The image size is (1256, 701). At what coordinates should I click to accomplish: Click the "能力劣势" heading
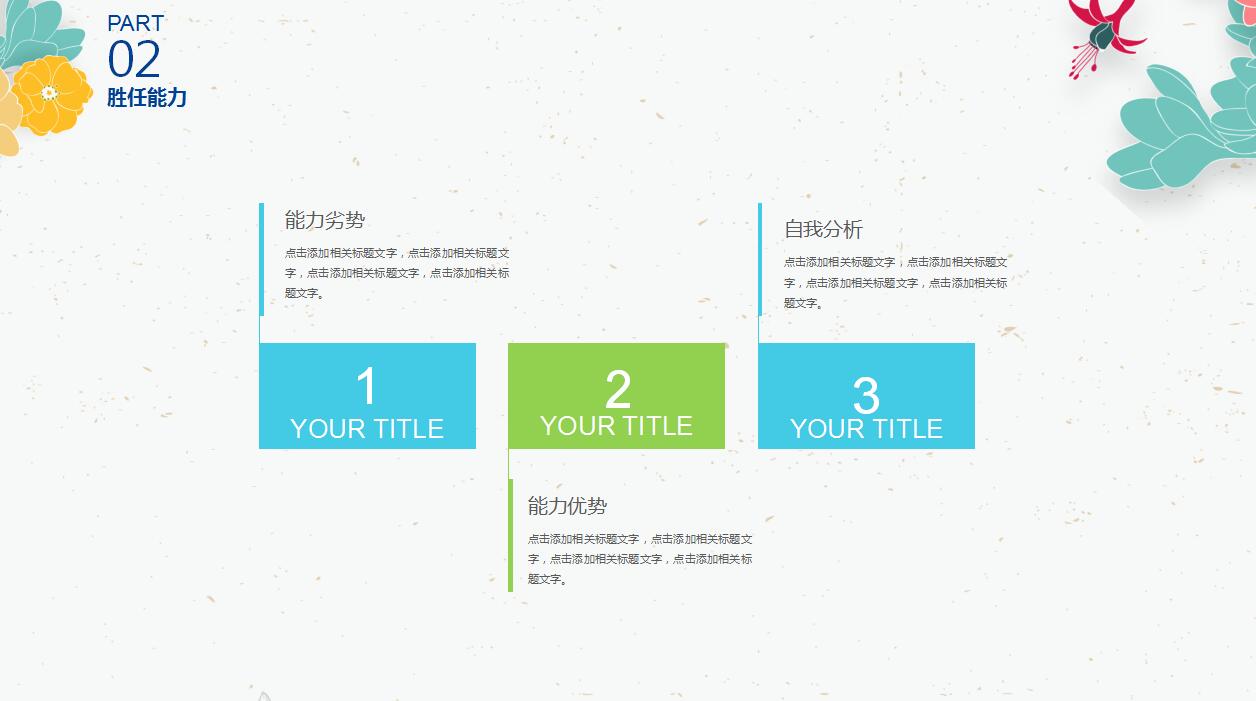tap(325, 221)
